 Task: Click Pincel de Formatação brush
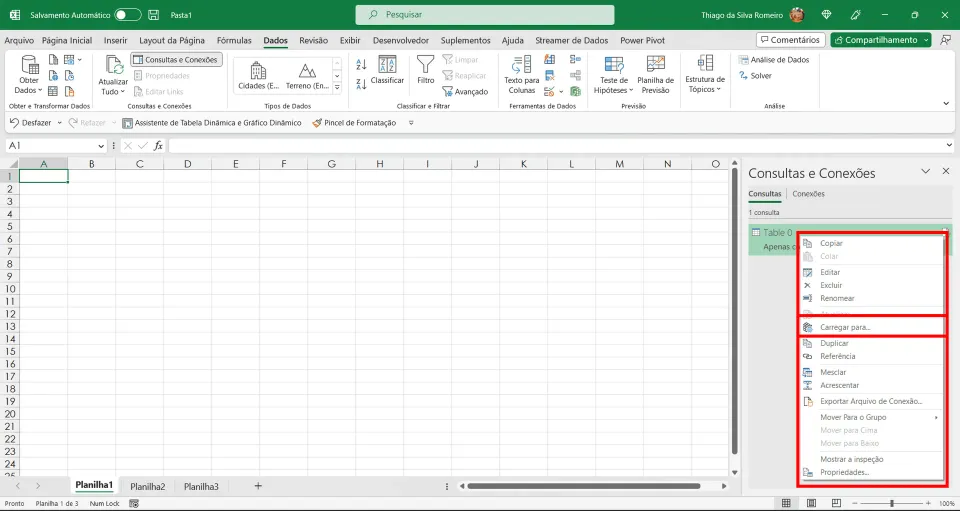[354, 123]
